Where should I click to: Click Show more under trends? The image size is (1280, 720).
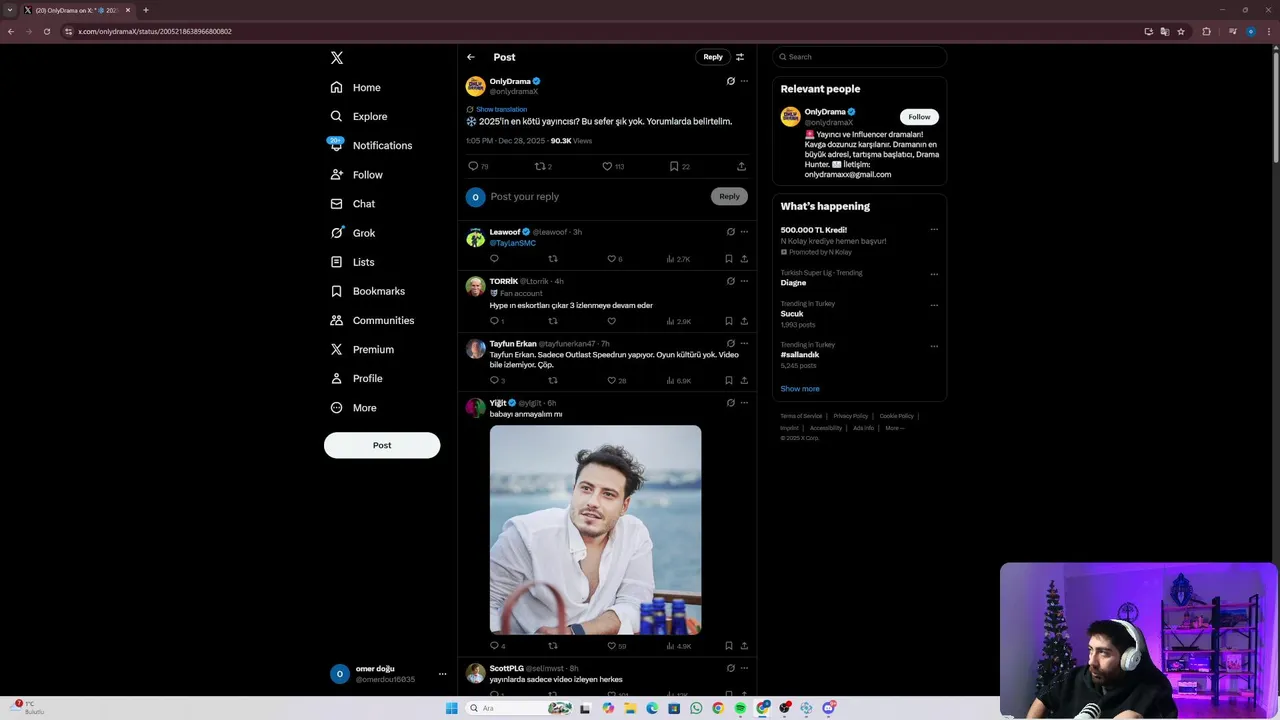coord(800,389)
